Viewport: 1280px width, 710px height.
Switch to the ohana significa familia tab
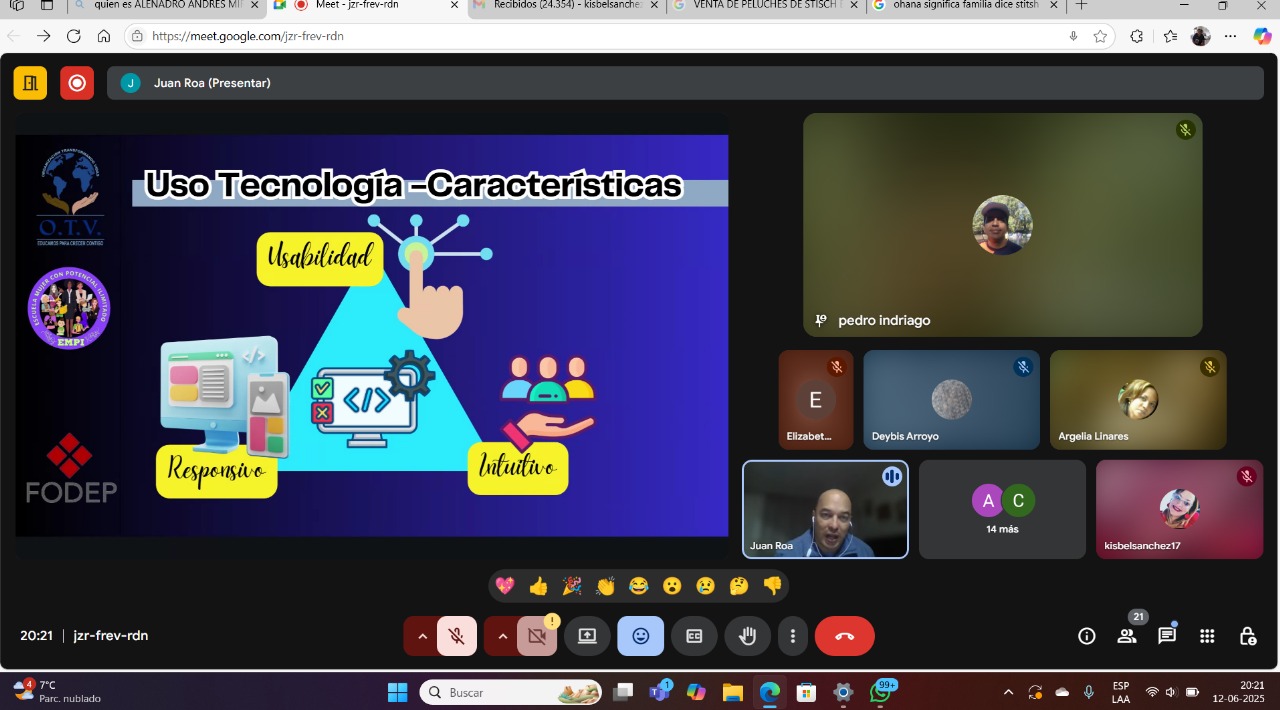click(960, 5)
